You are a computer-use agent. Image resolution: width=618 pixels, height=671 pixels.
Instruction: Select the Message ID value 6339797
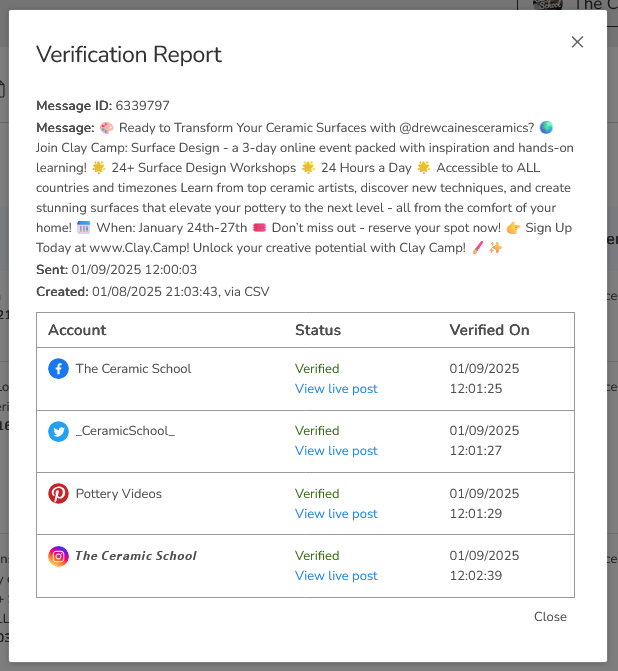[143, 106]
